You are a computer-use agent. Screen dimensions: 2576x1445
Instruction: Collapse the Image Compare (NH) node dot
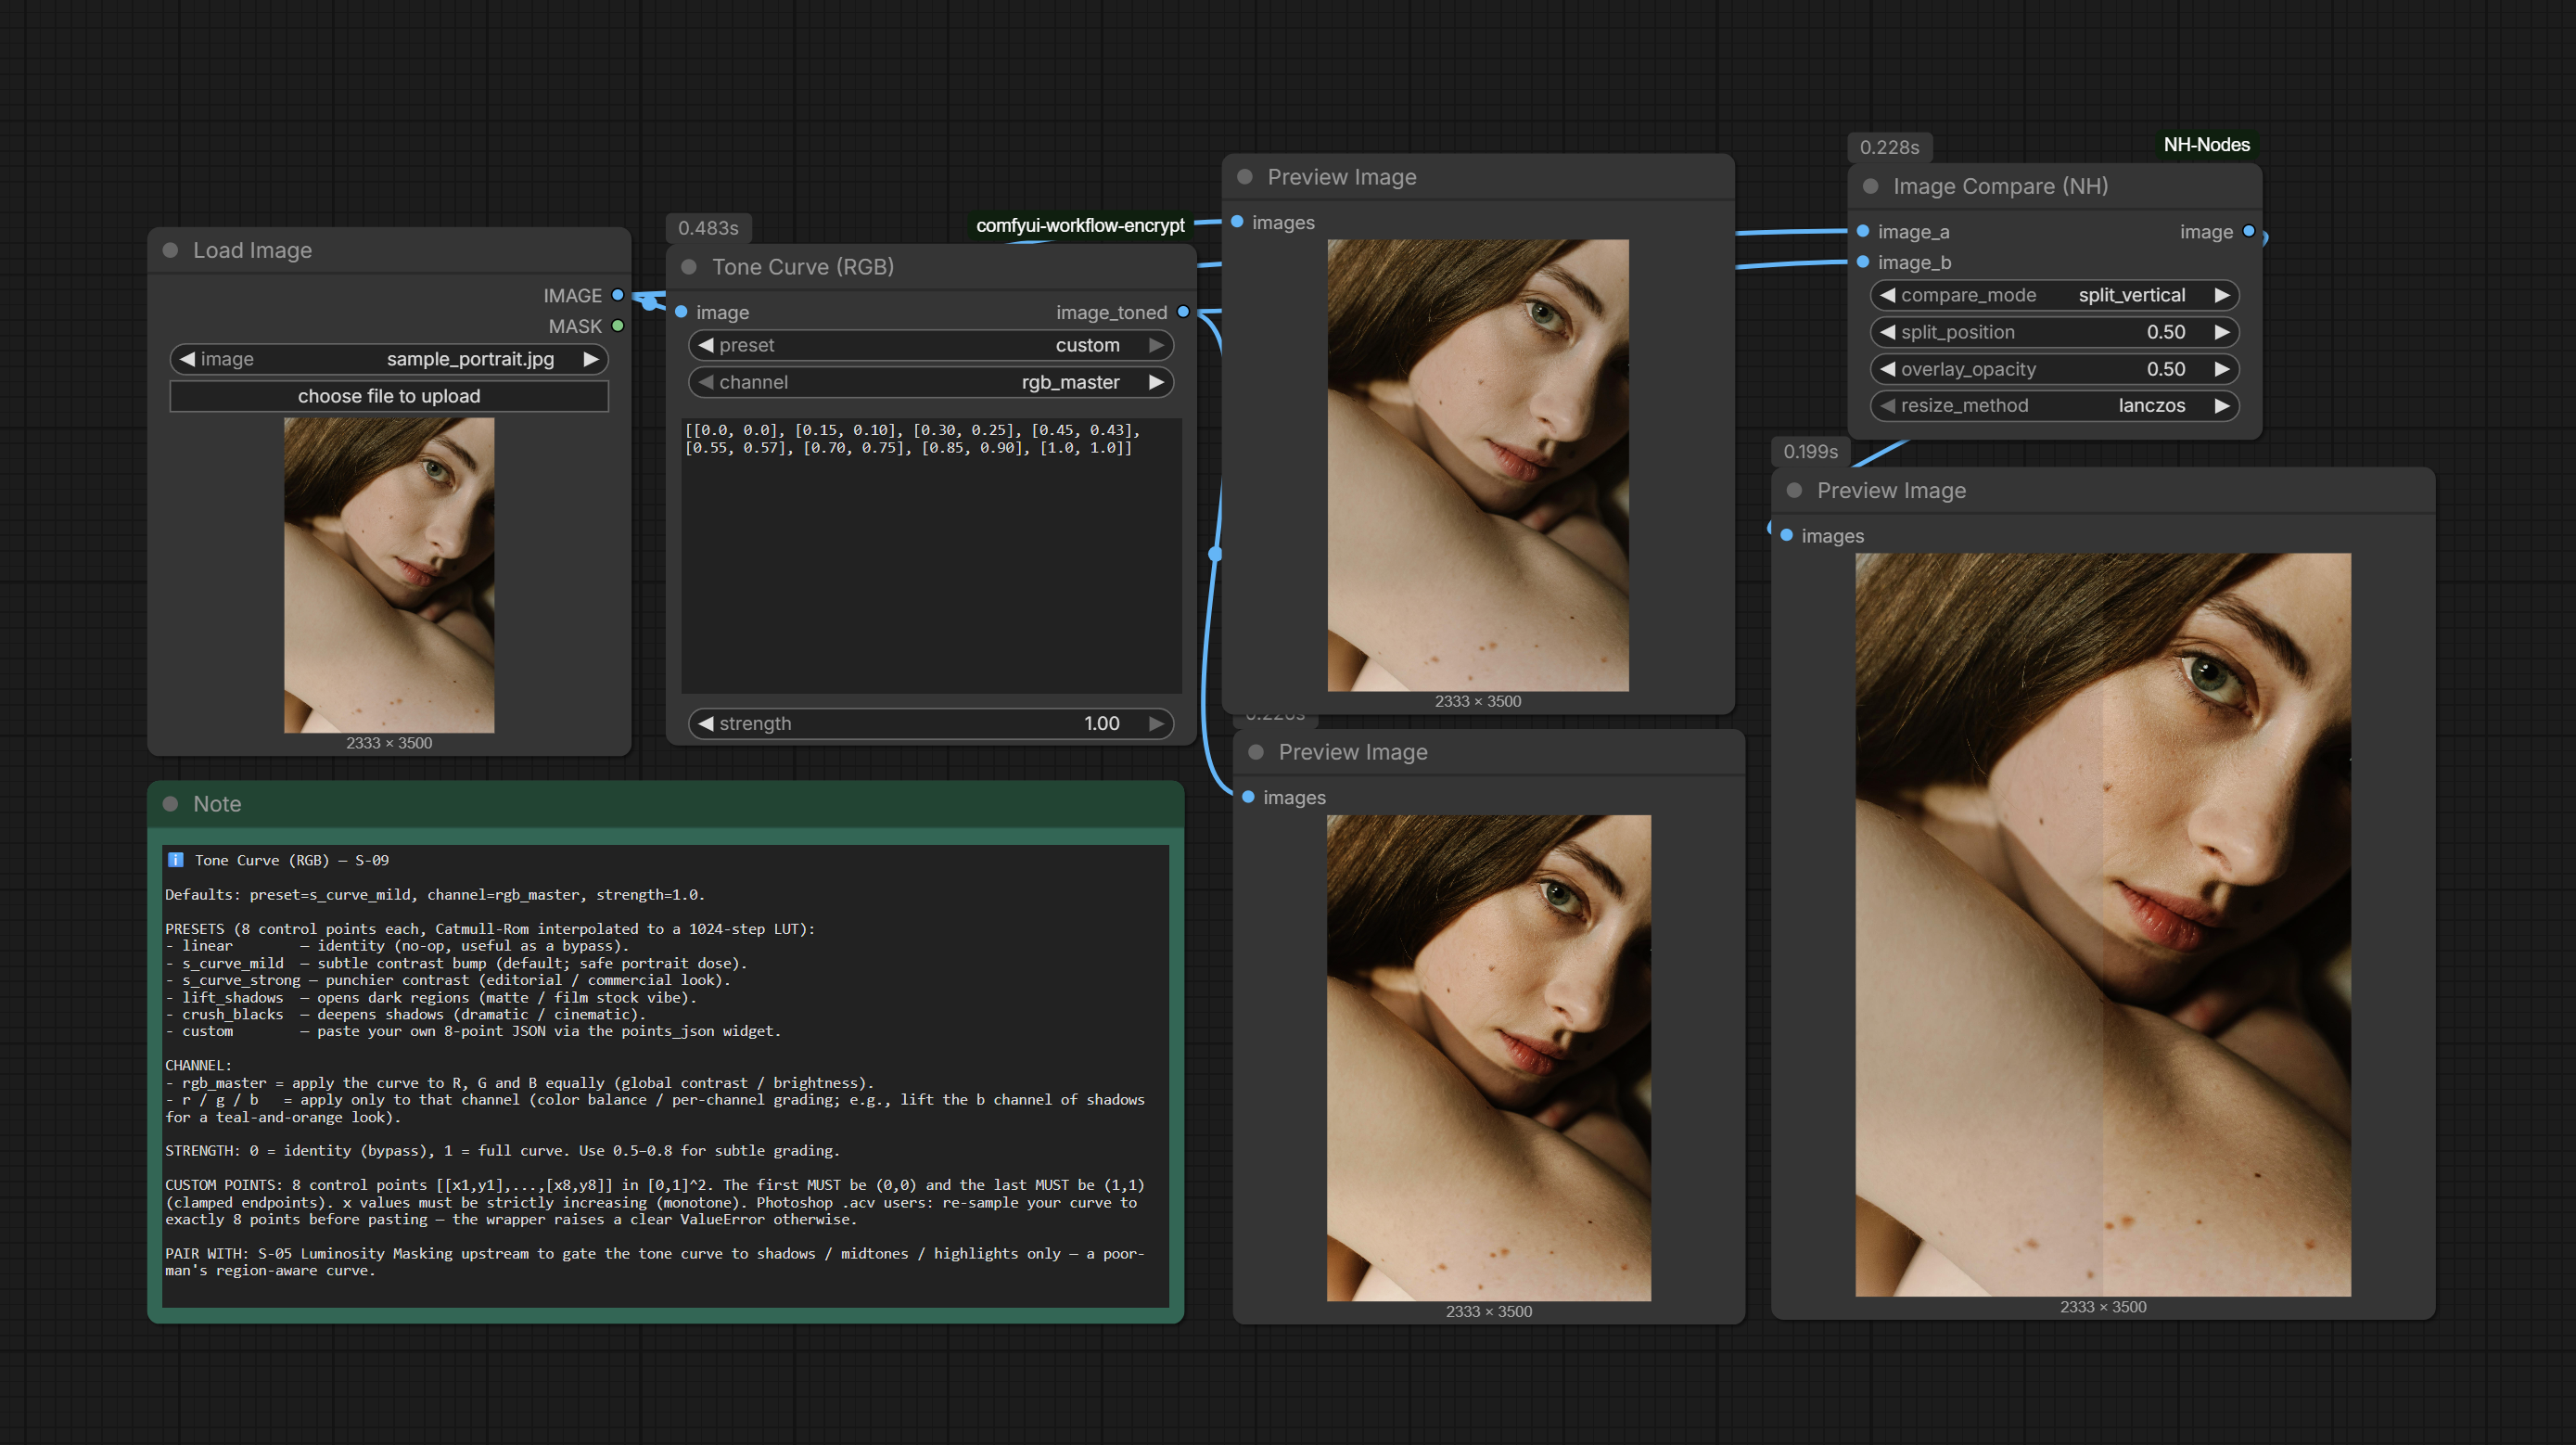1870,187
